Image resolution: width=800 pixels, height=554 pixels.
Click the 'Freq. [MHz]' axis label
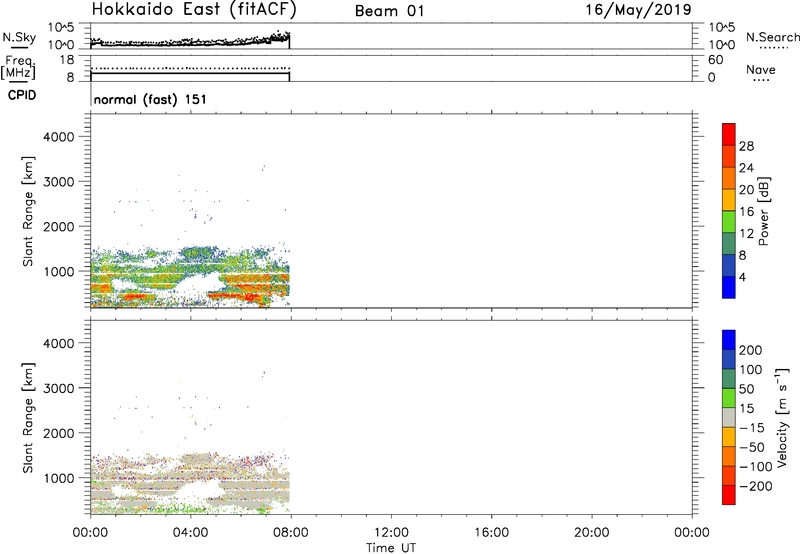click(19, 67)
